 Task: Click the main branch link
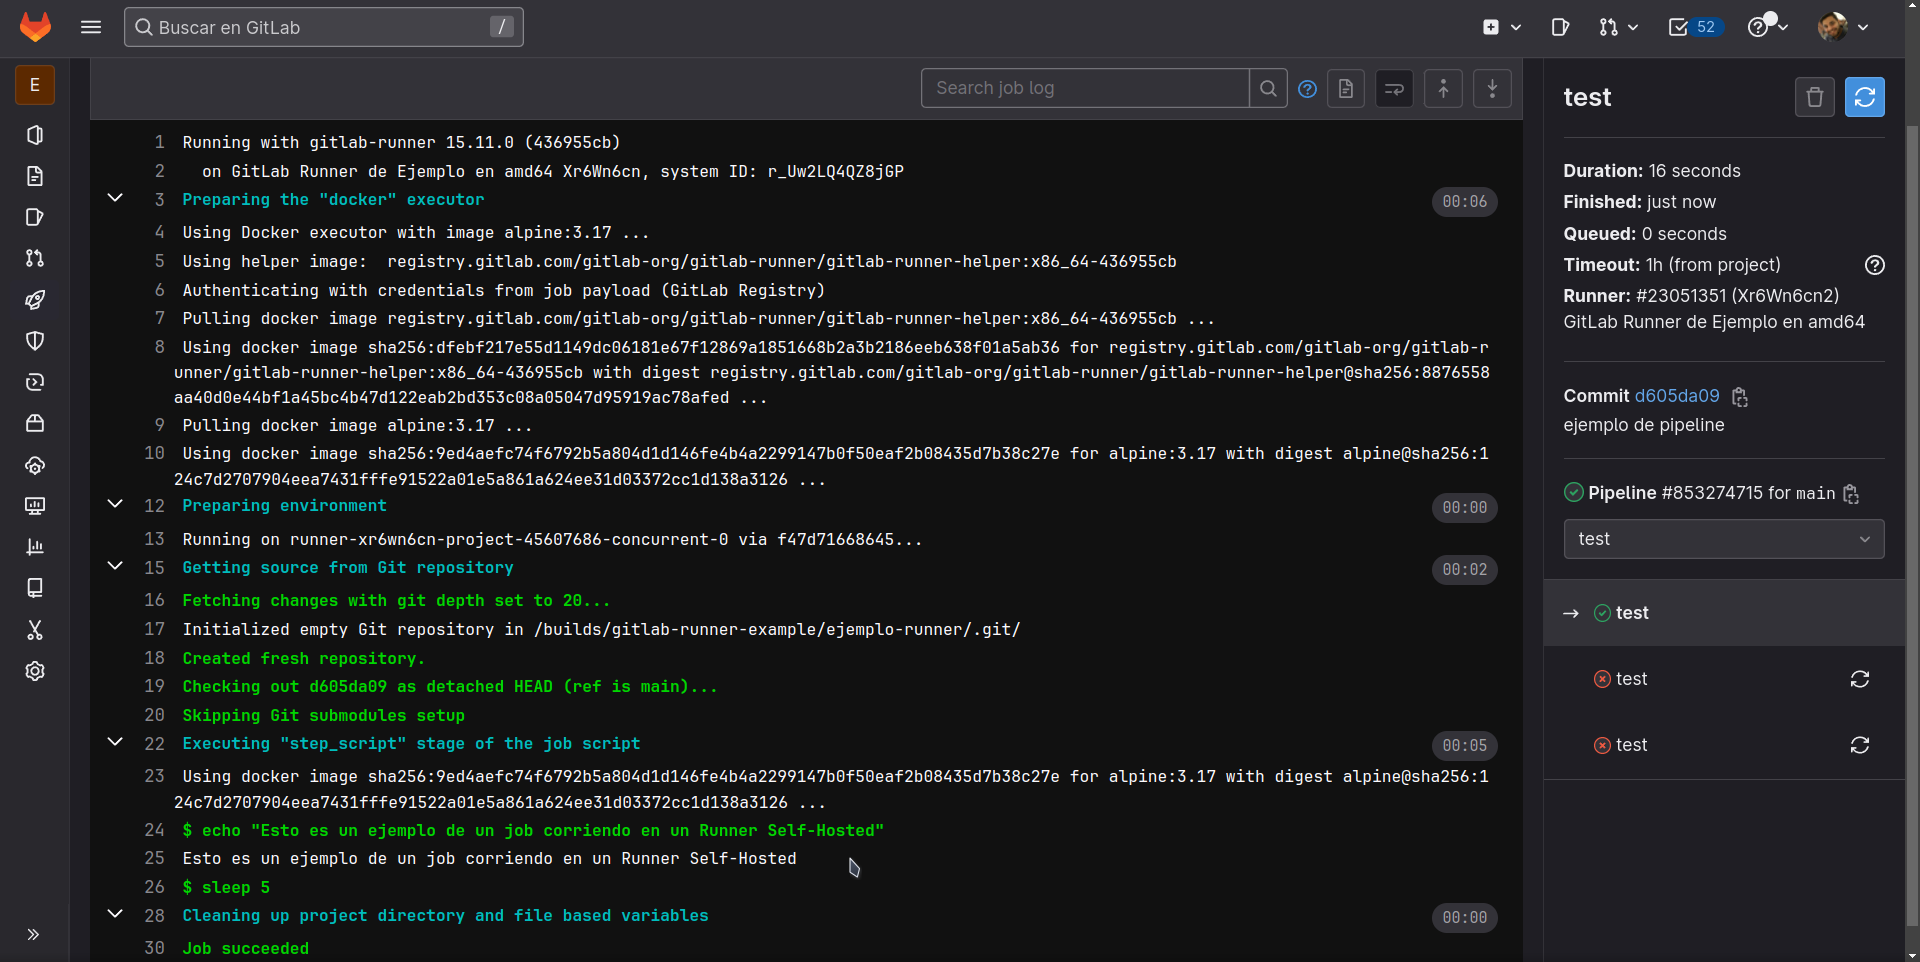1815,494
